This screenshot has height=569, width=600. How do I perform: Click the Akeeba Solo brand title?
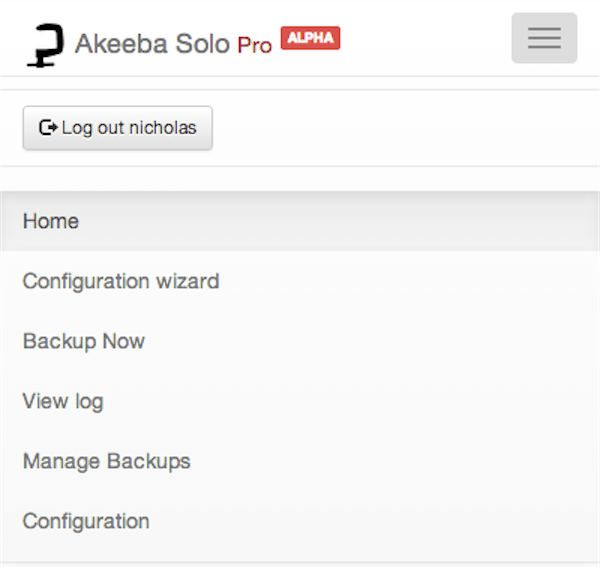(x=152, y=44)
